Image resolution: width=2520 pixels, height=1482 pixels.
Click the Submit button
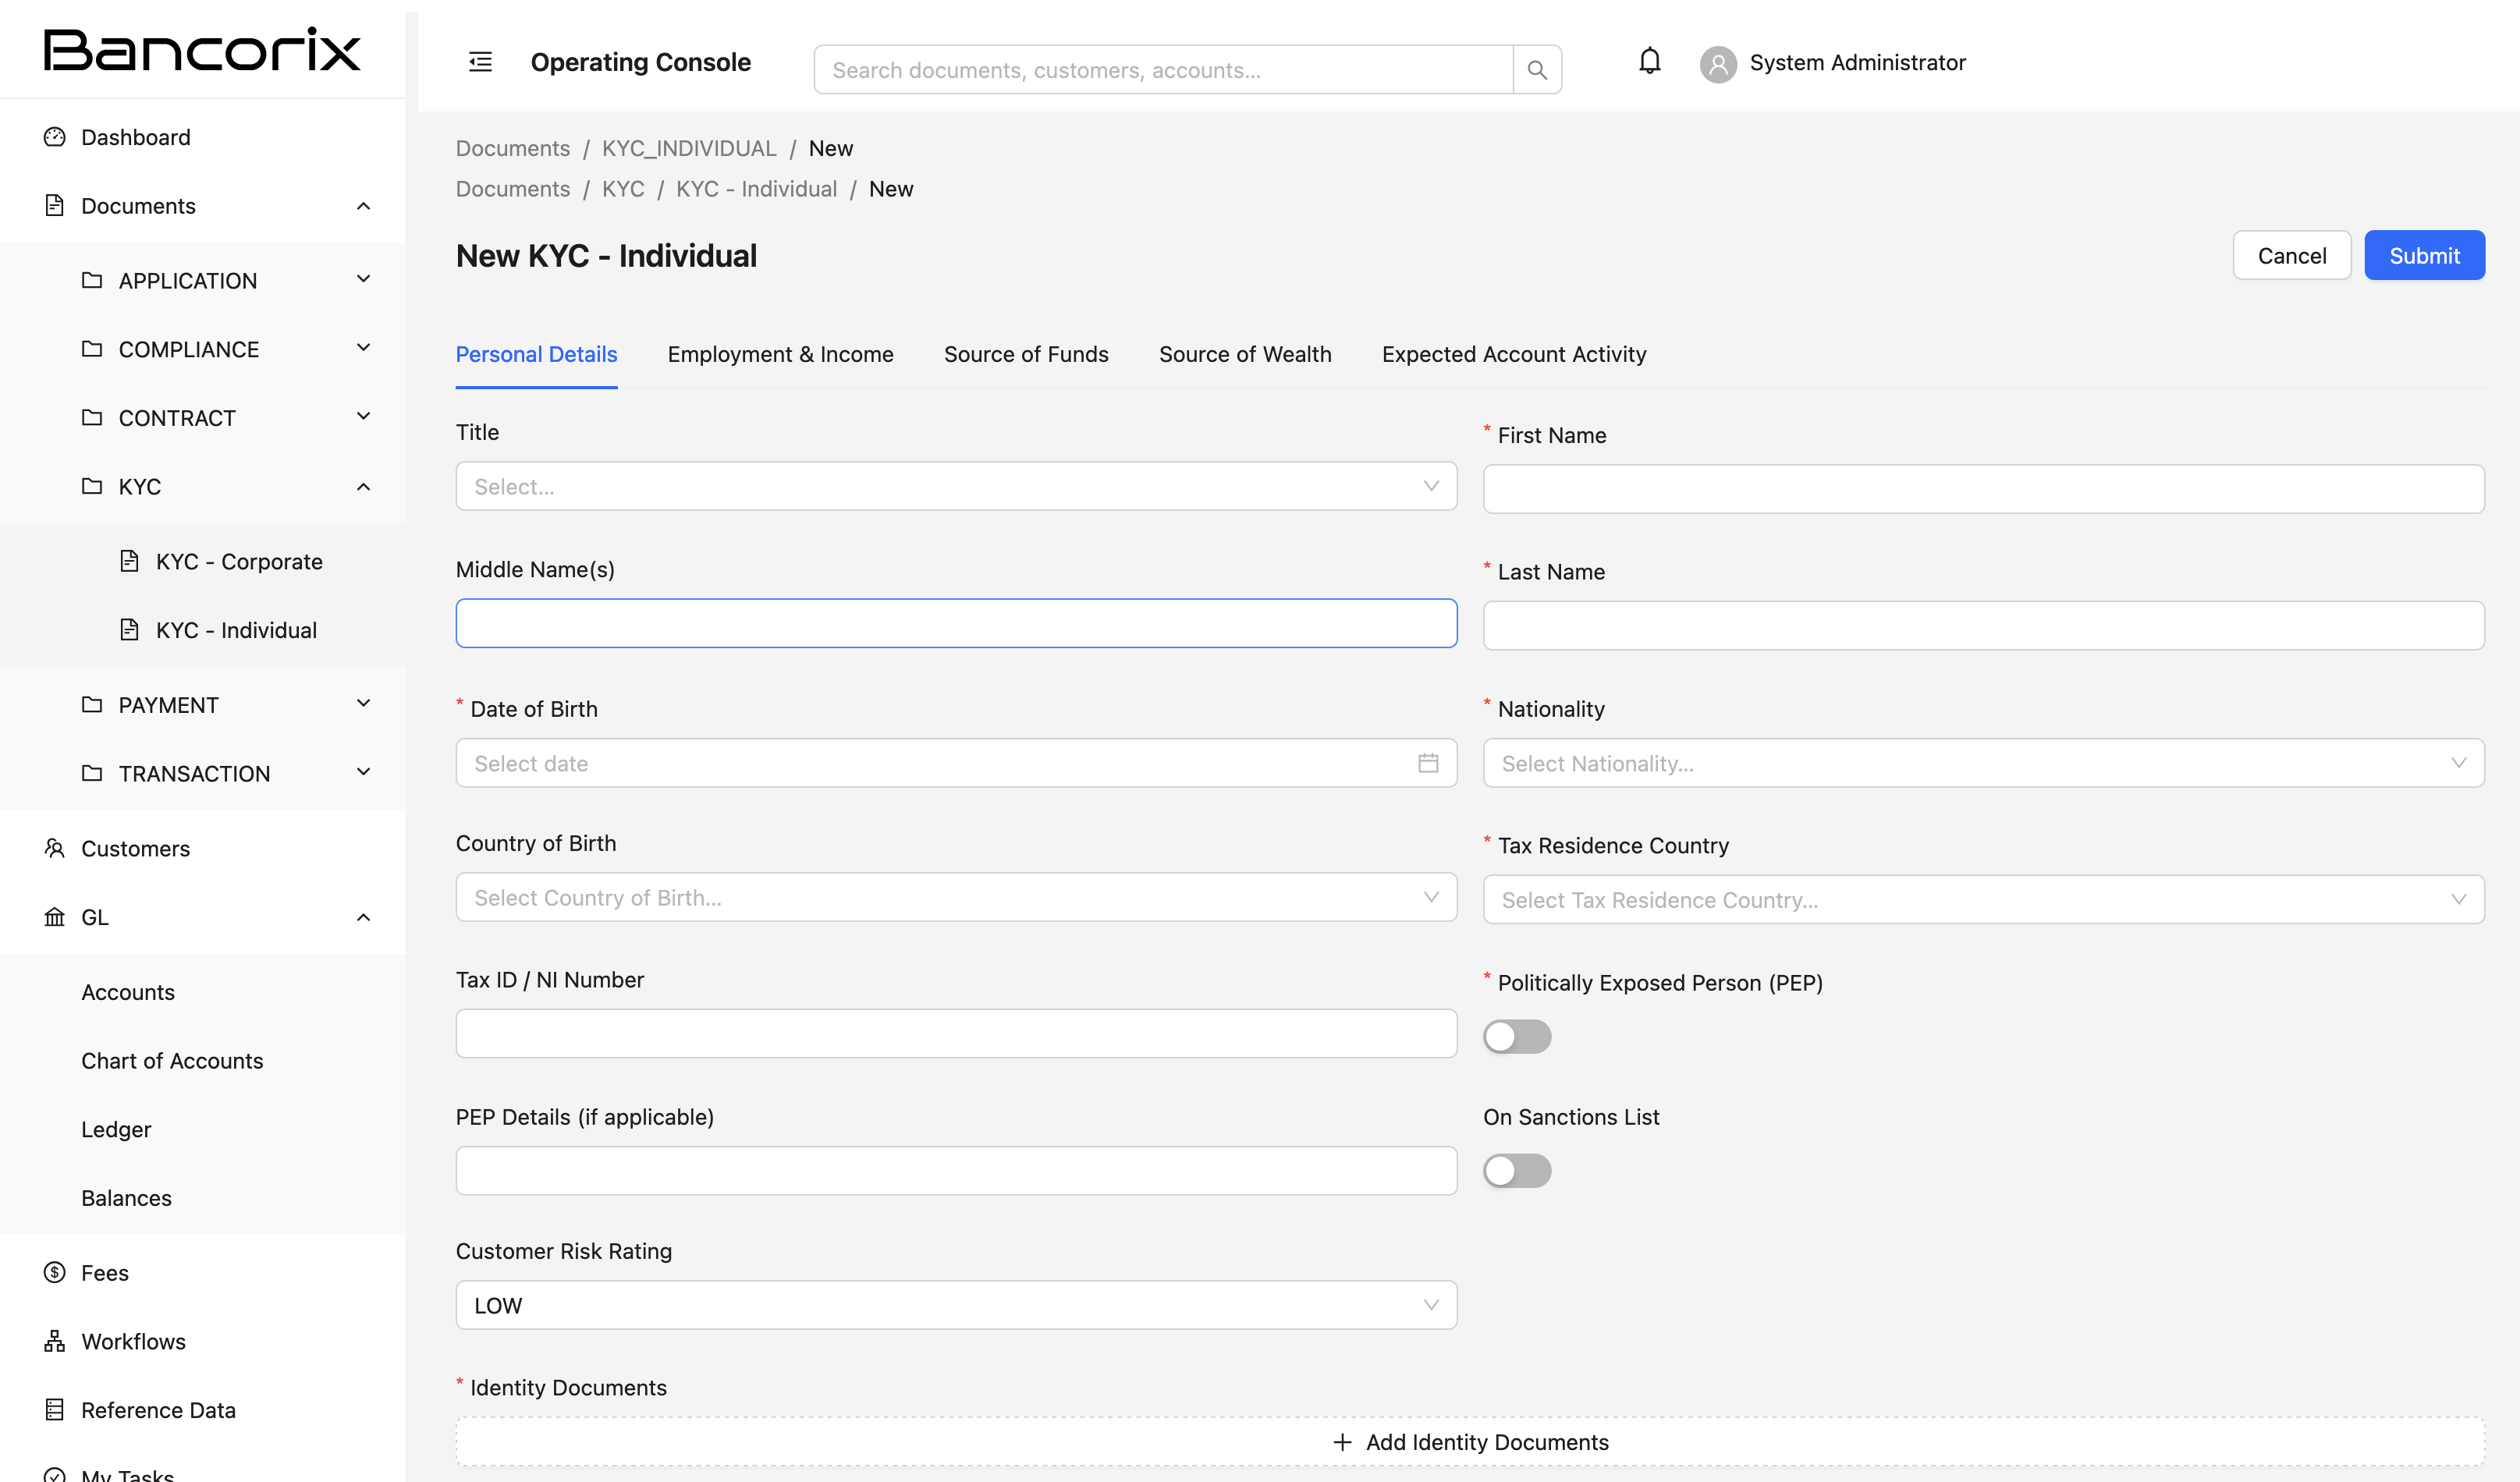[x=2423, y=256]
